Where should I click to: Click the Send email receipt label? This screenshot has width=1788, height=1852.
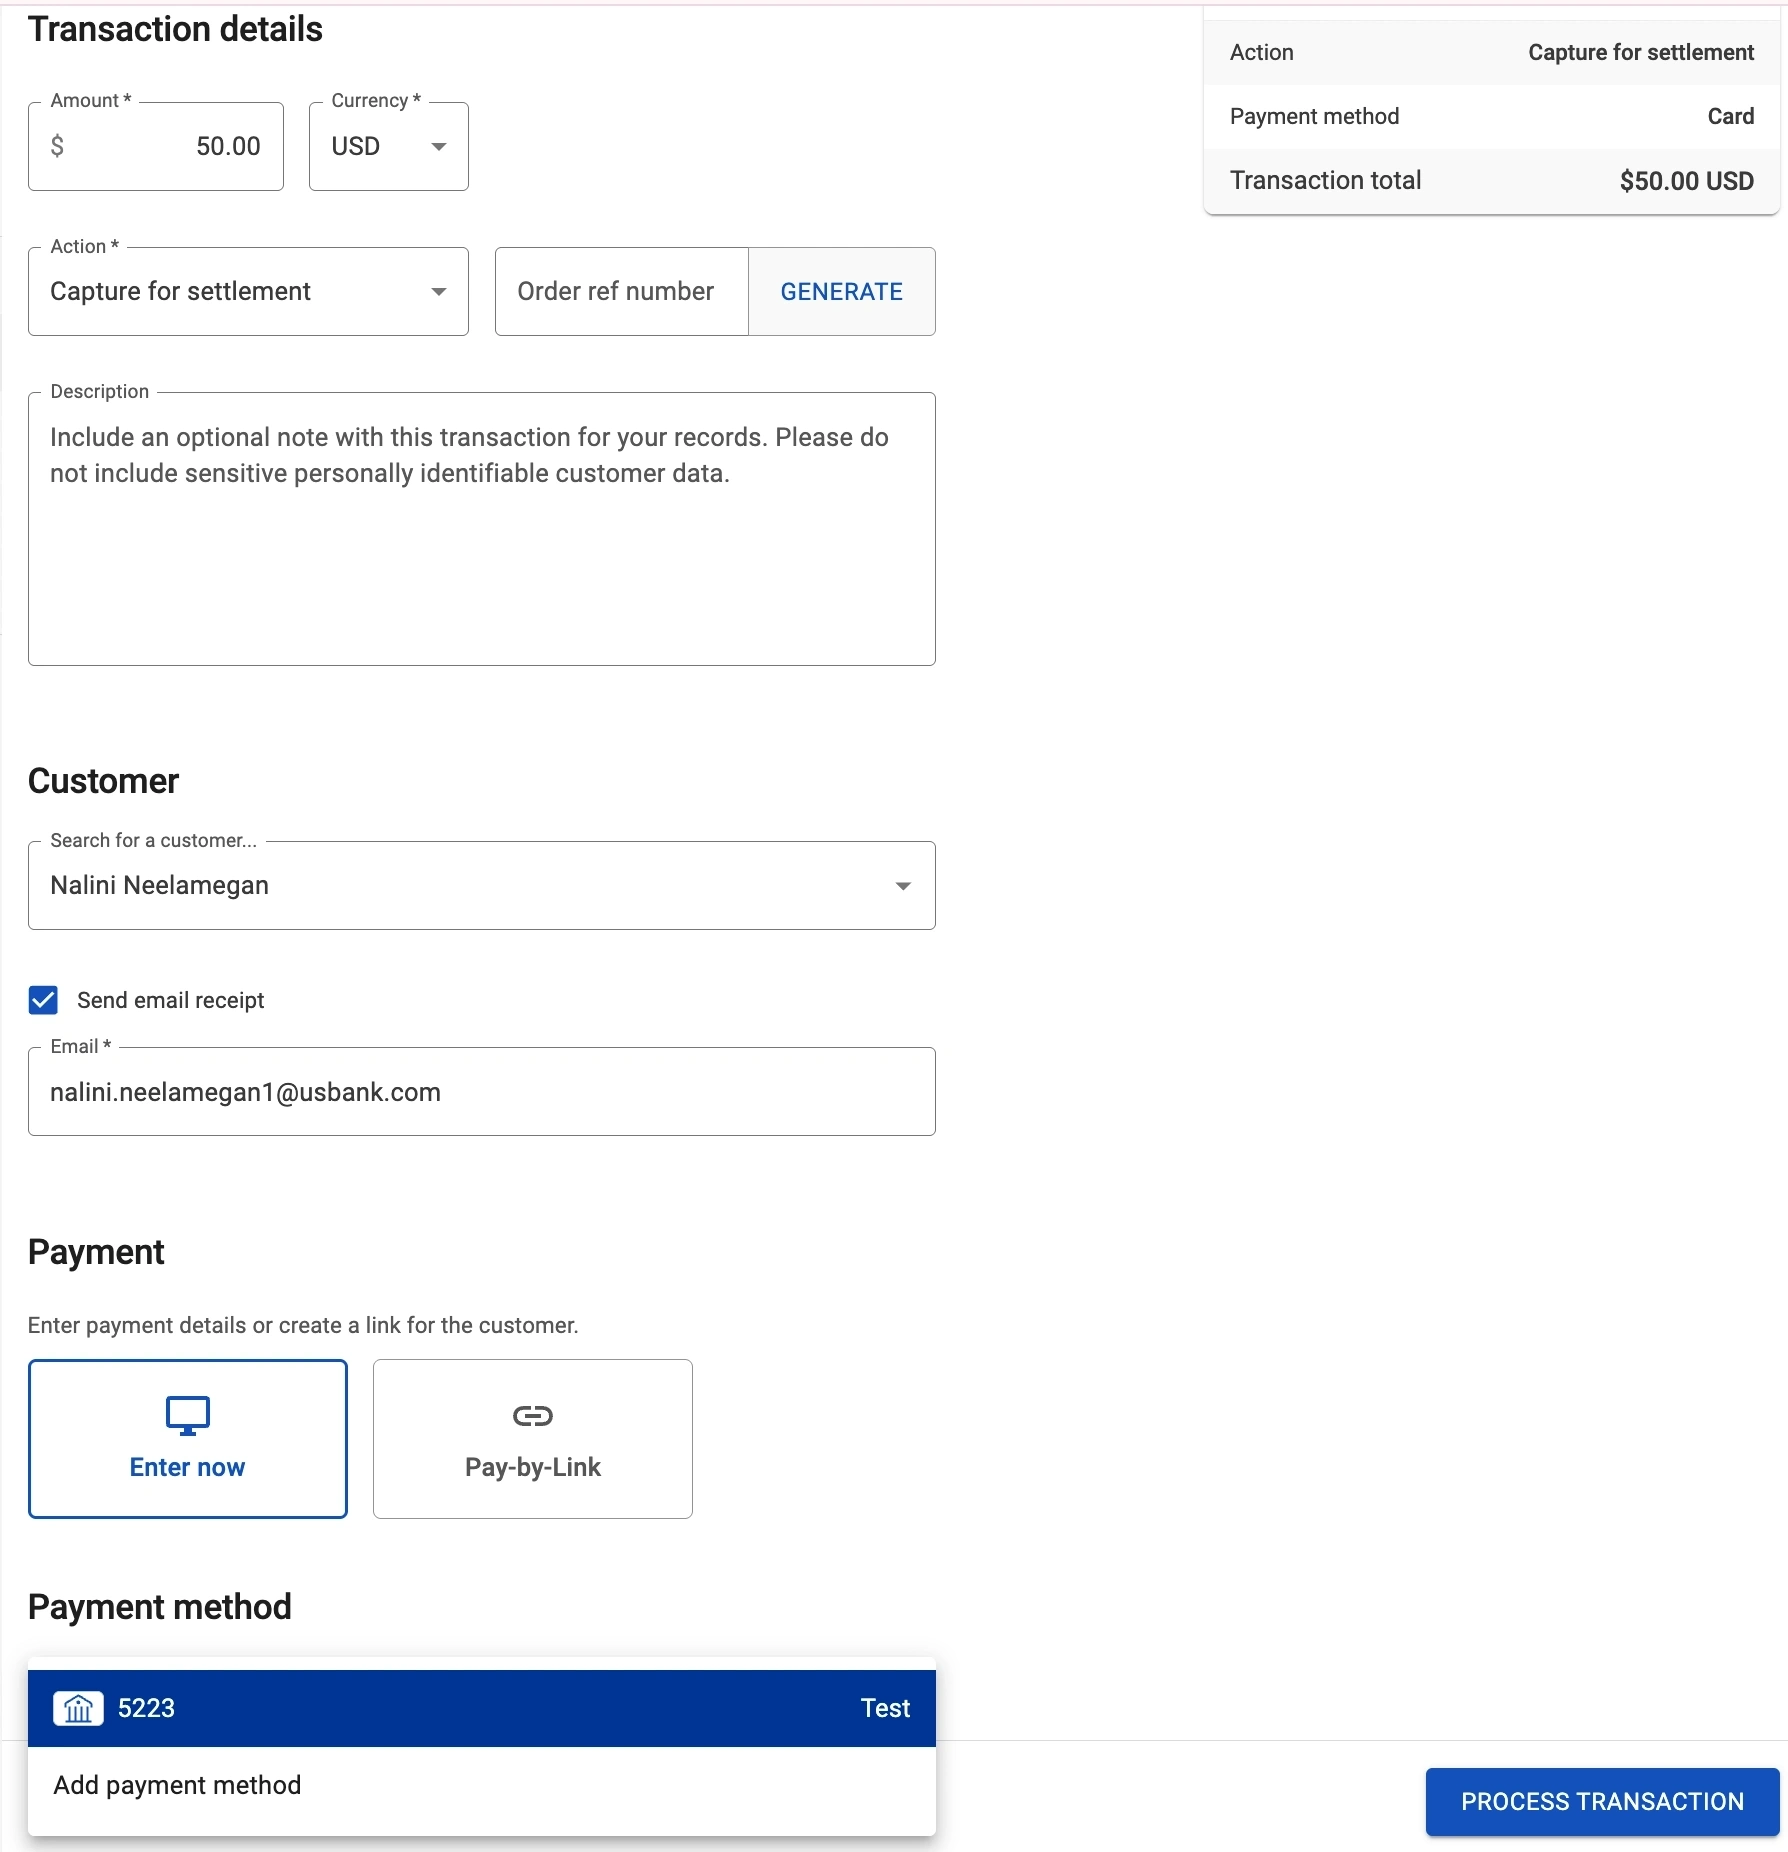tap(171, 1000)
